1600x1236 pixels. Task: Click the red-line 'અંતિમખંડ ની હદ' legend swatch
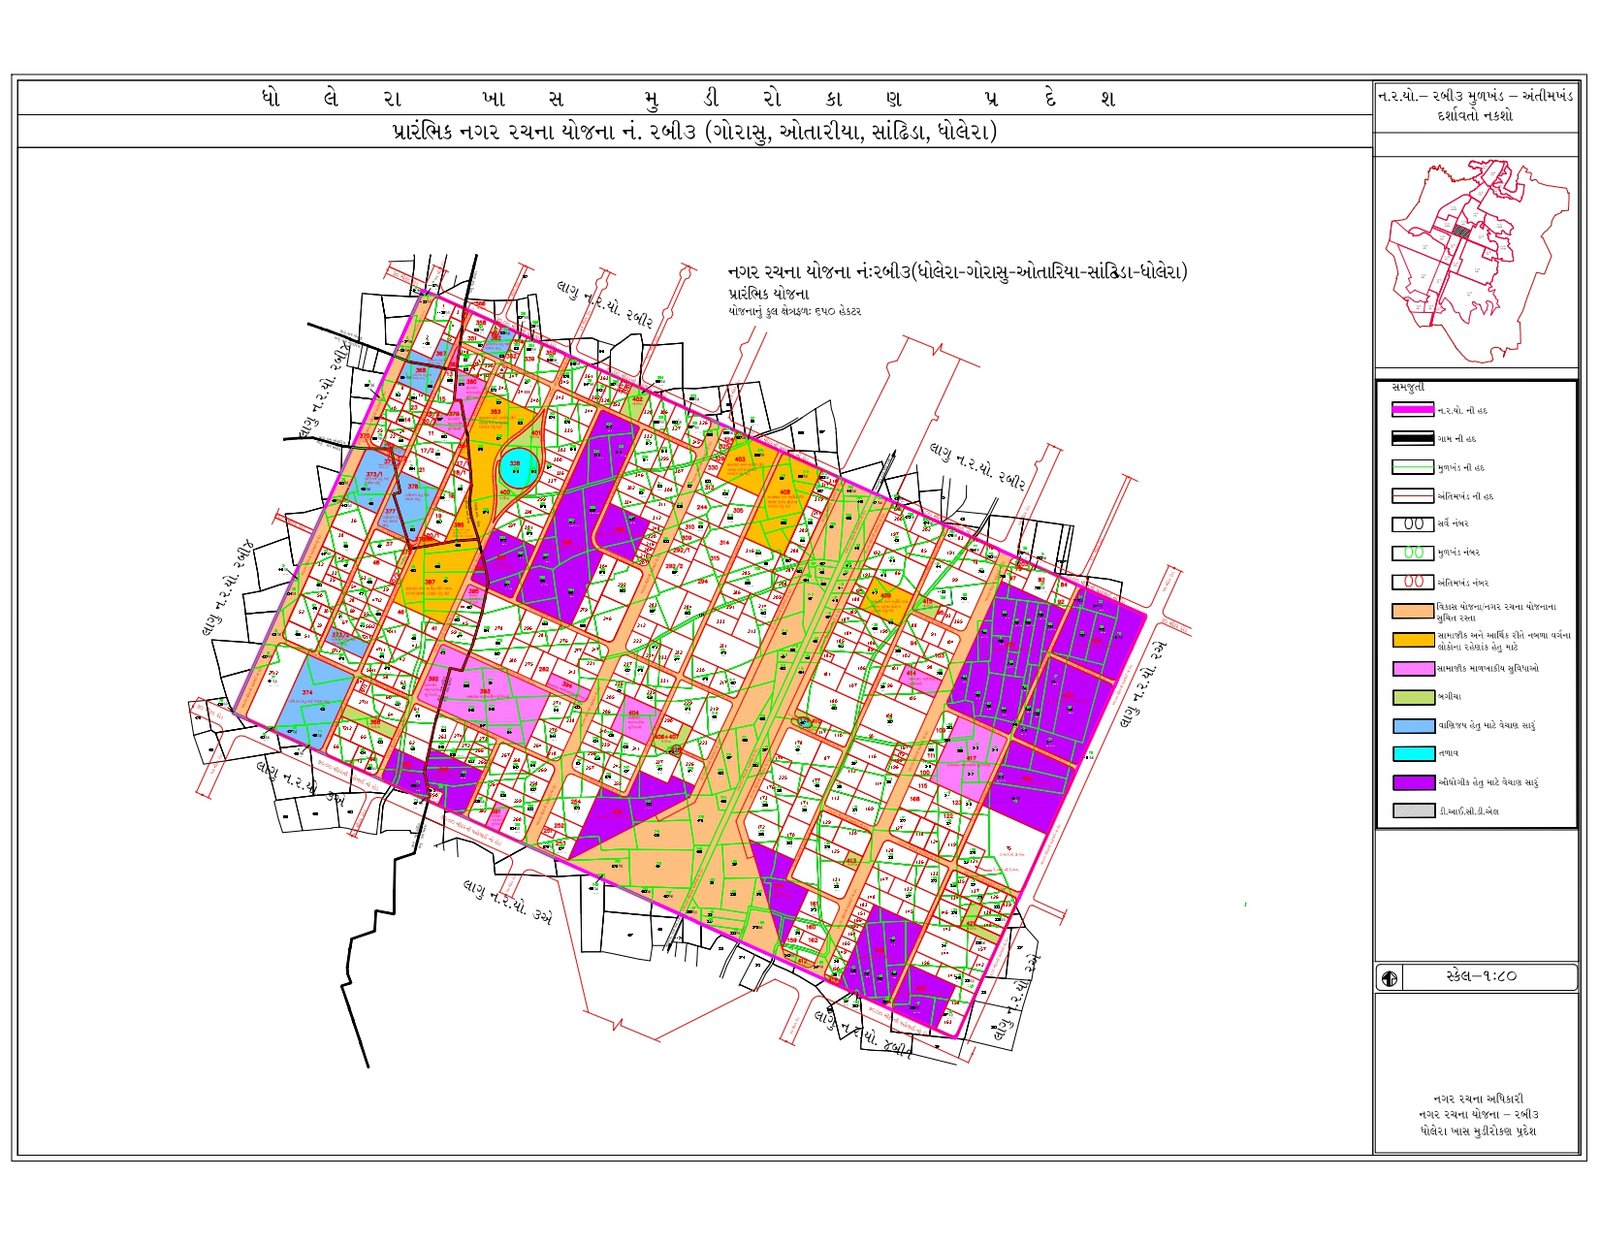[1412, 495]
